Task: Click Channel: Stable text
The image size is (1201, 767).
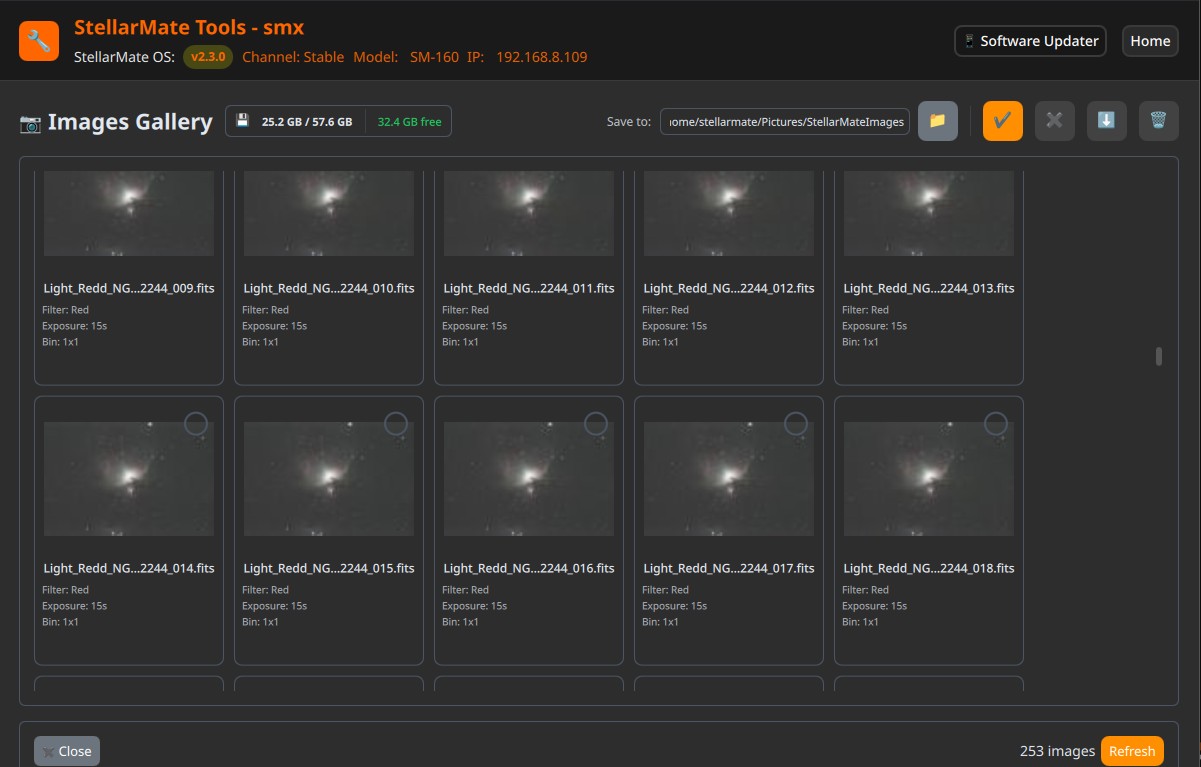Action: pos(293,57)
